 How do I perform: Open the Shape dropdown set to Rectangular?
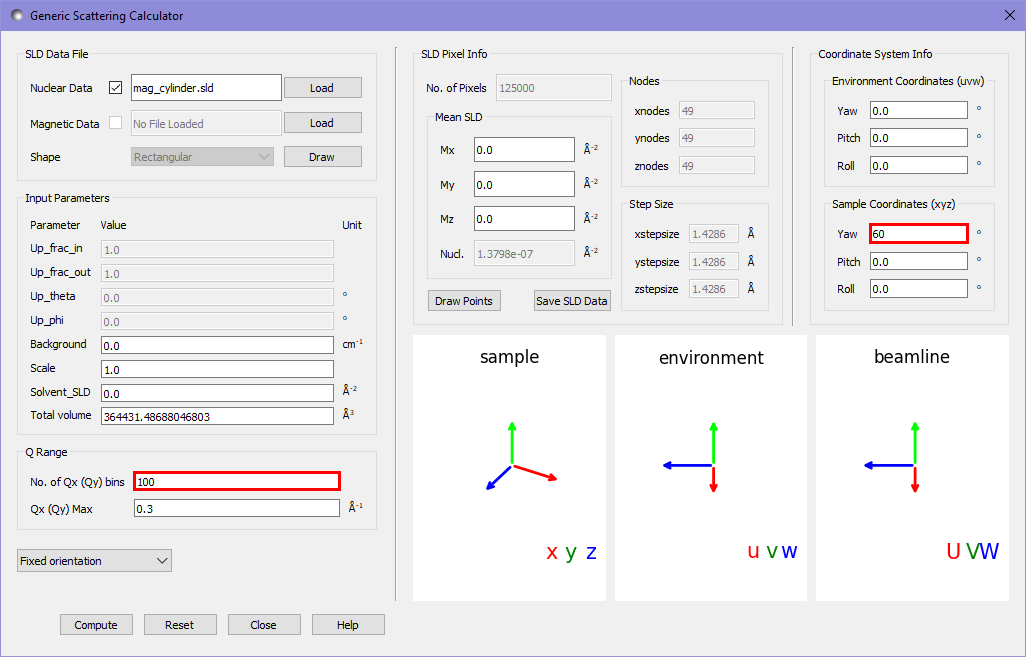tap(202, 157)
